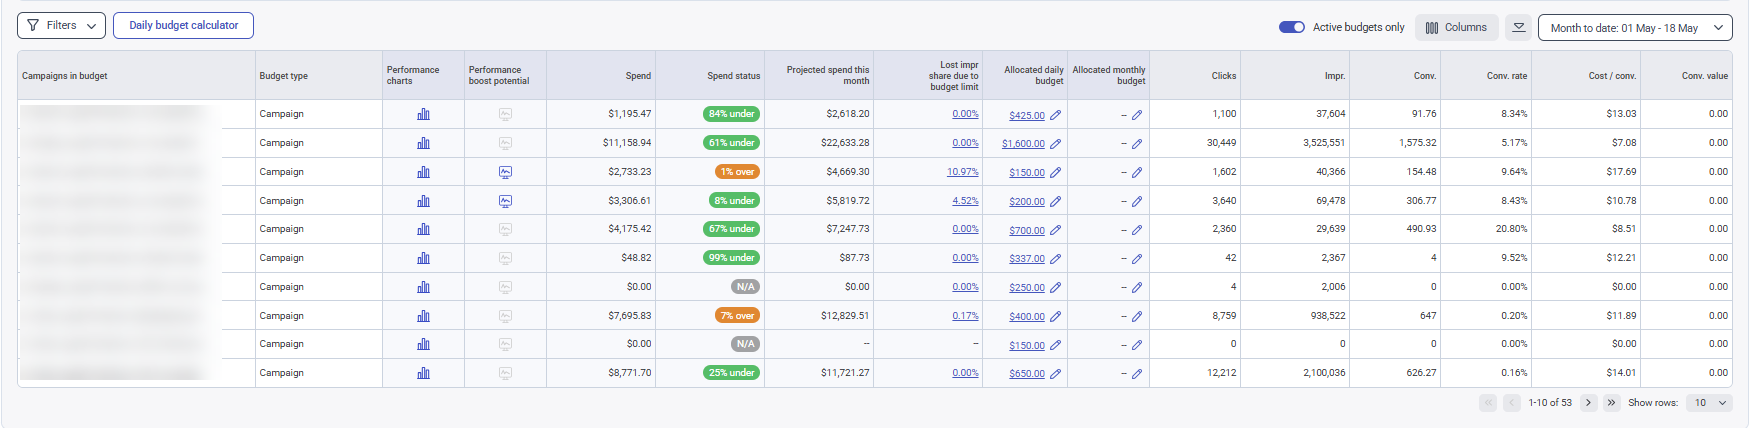The image size is (1749, 428).
Task: Open the 4.52% lost impression share link
Action: (x=965, y=201)
